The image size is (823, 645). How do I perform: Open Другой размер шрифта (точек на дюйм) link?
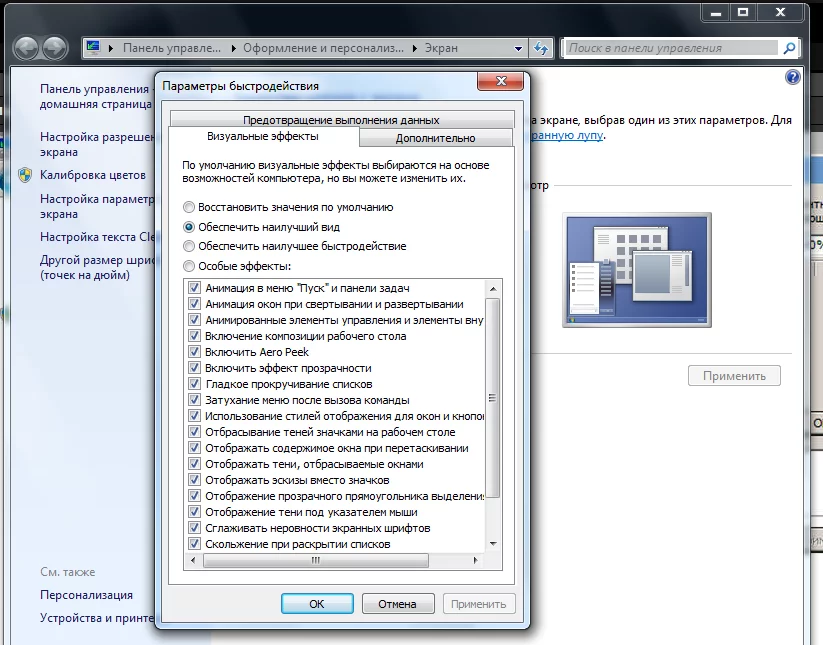pos(97,268)
